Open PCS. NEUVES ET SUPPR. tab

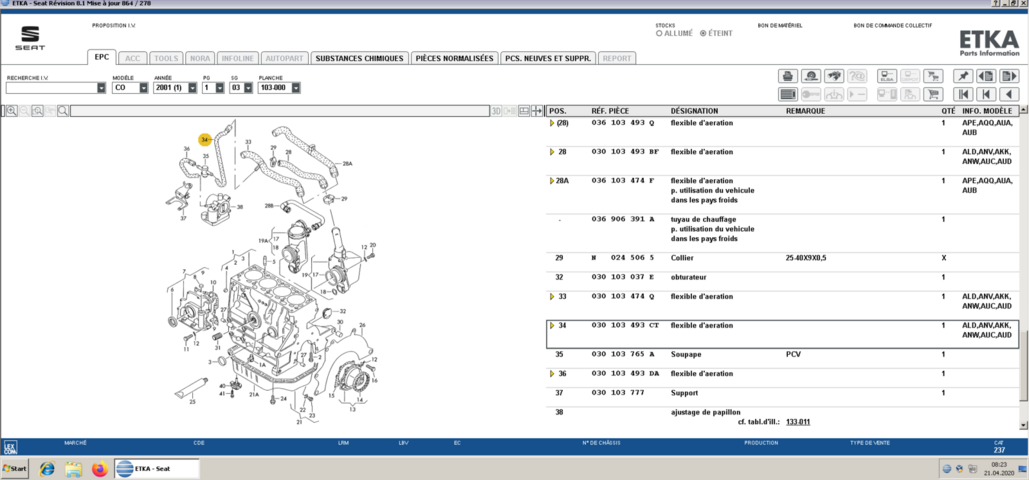[548, 58]
